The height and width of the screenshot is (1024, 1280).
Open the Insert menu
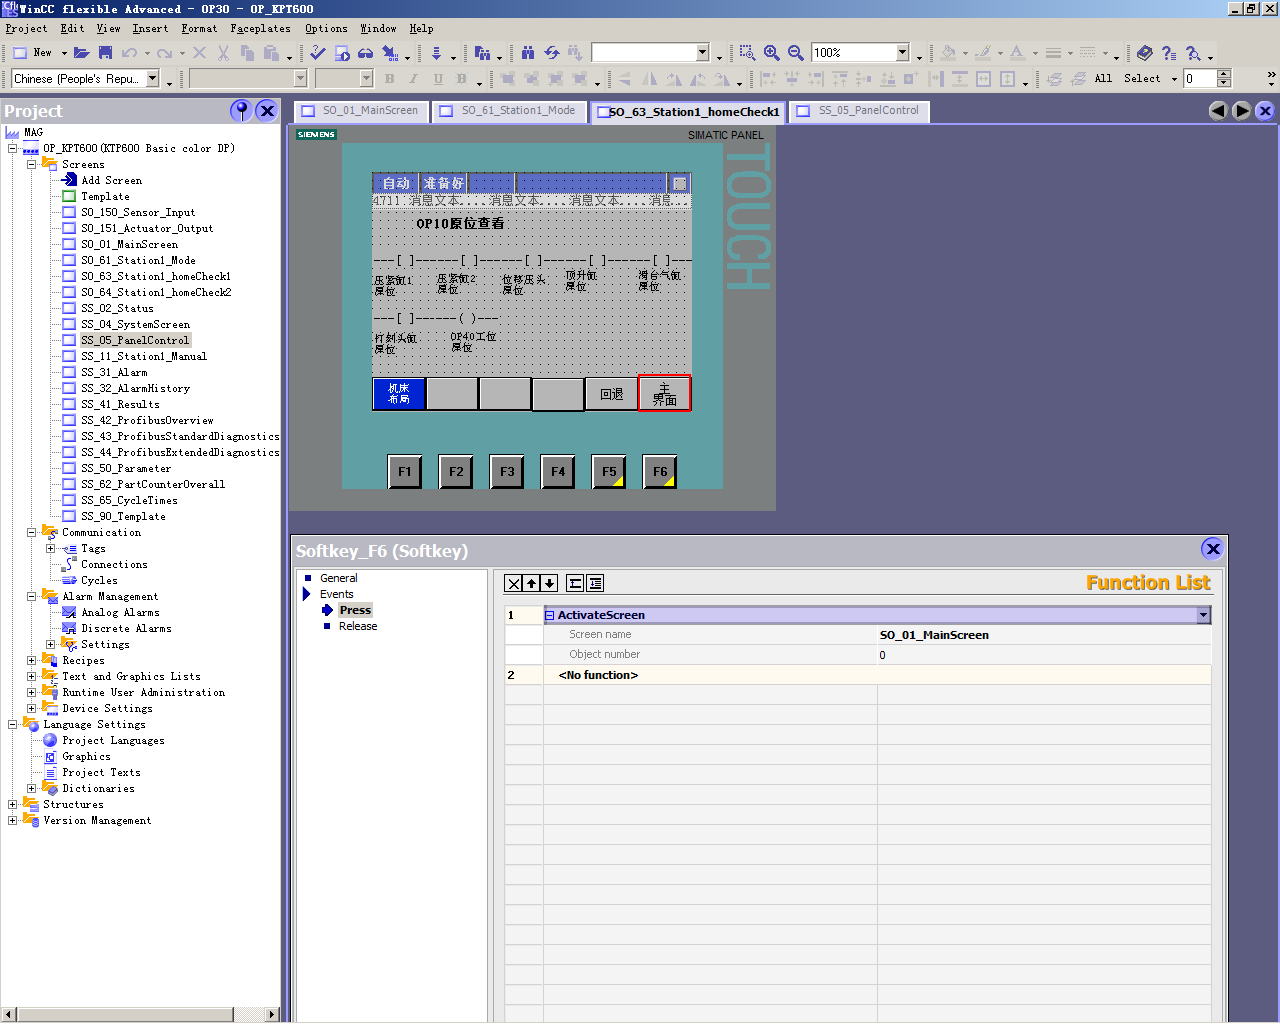tap(150, 29)
